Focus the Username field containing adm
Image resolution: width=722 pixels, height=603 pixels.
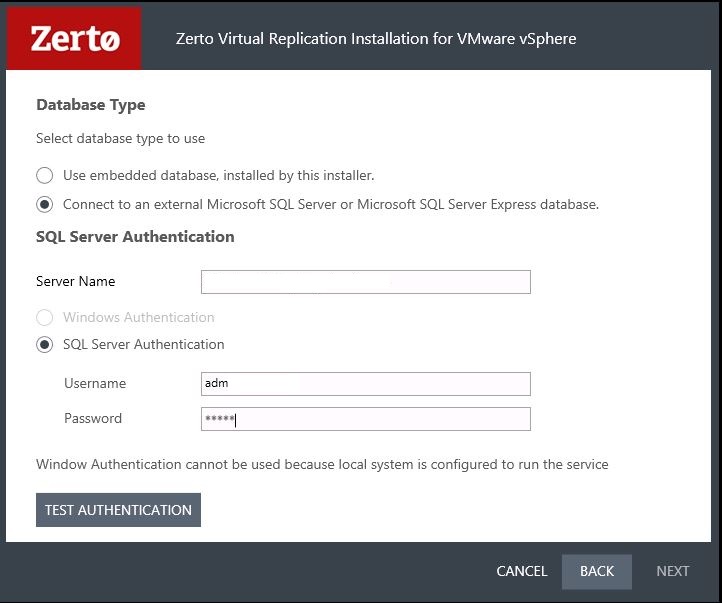[366, 384]
